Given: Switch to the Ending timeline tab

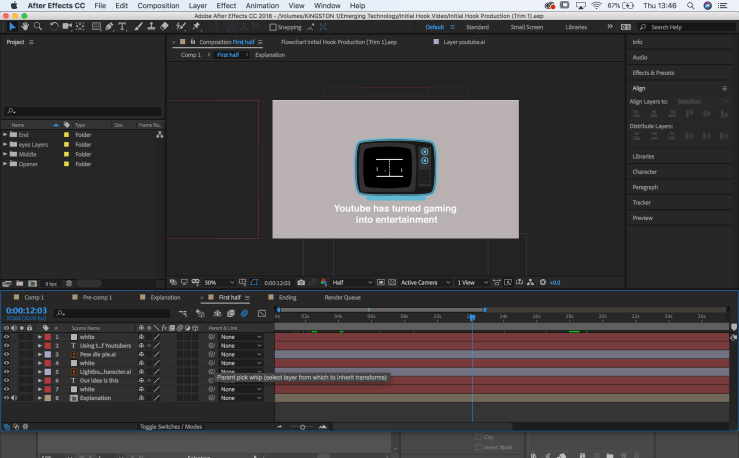Looking at the screenshot, I should [x=287, y=297].
